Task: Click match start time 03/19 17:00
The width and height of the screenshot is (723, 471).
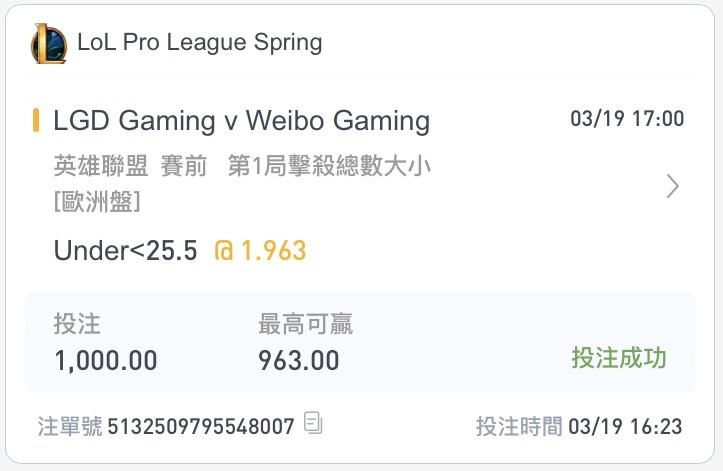Action: [x=627, y=119]
